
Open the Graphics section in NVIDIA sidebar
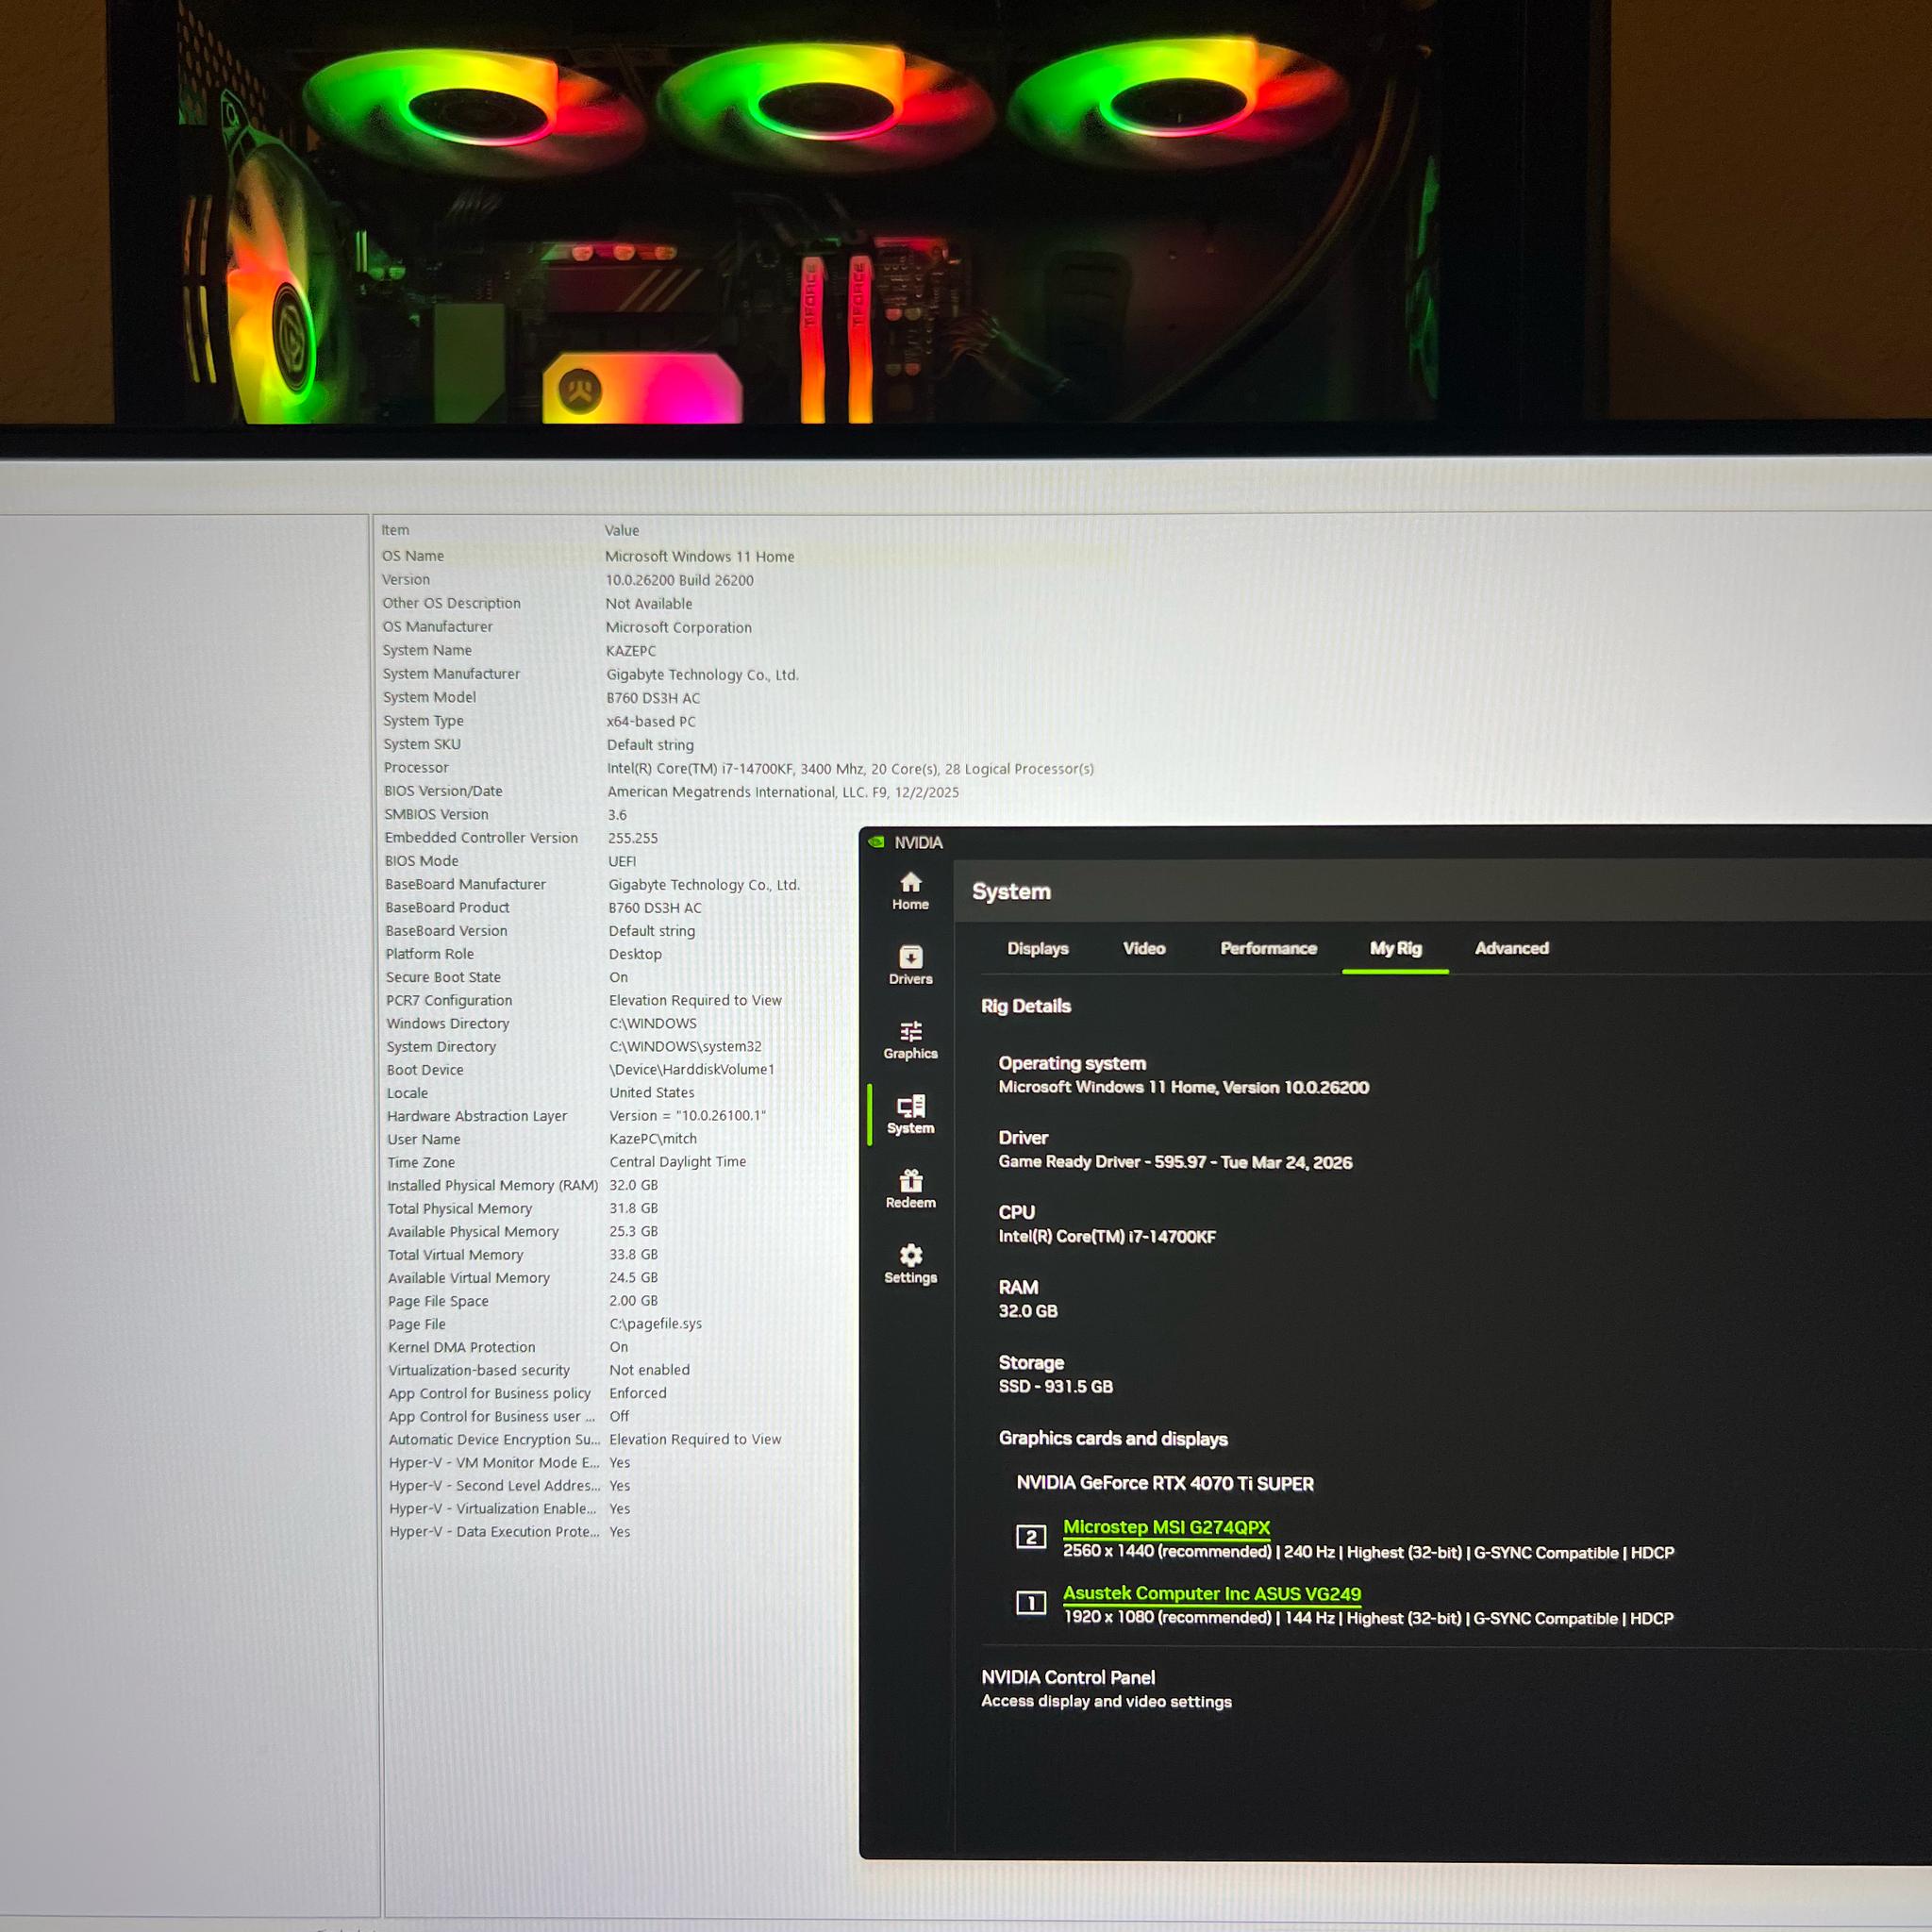coord(910,1040)
